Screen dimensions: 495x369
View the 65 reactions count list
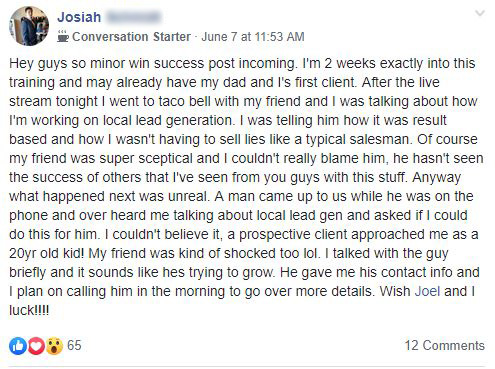74,345
